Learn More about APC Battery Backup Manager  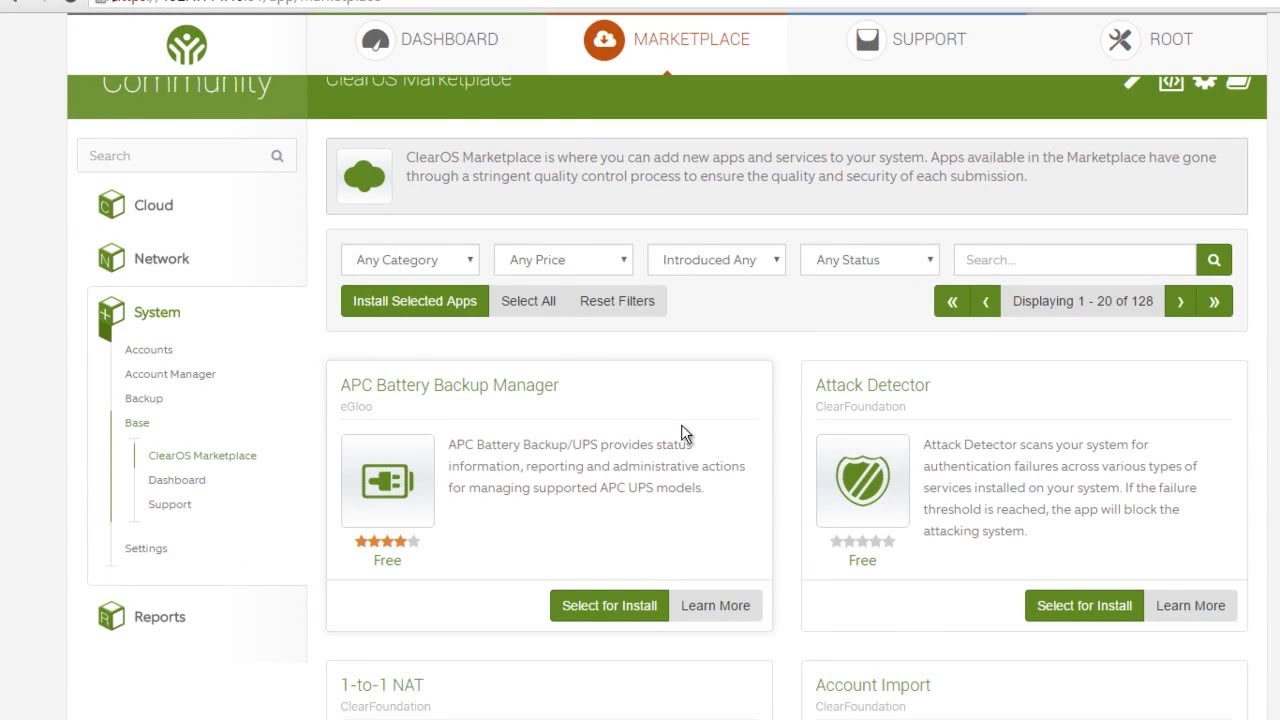pyautogui.click(x=715, y=605)
